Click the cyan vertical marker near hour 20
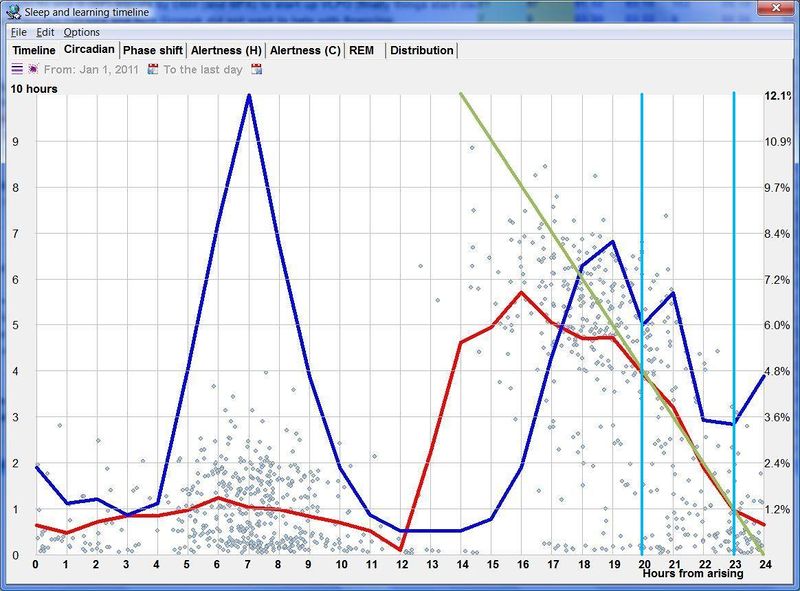800x591 pixels. click(641, 320)
